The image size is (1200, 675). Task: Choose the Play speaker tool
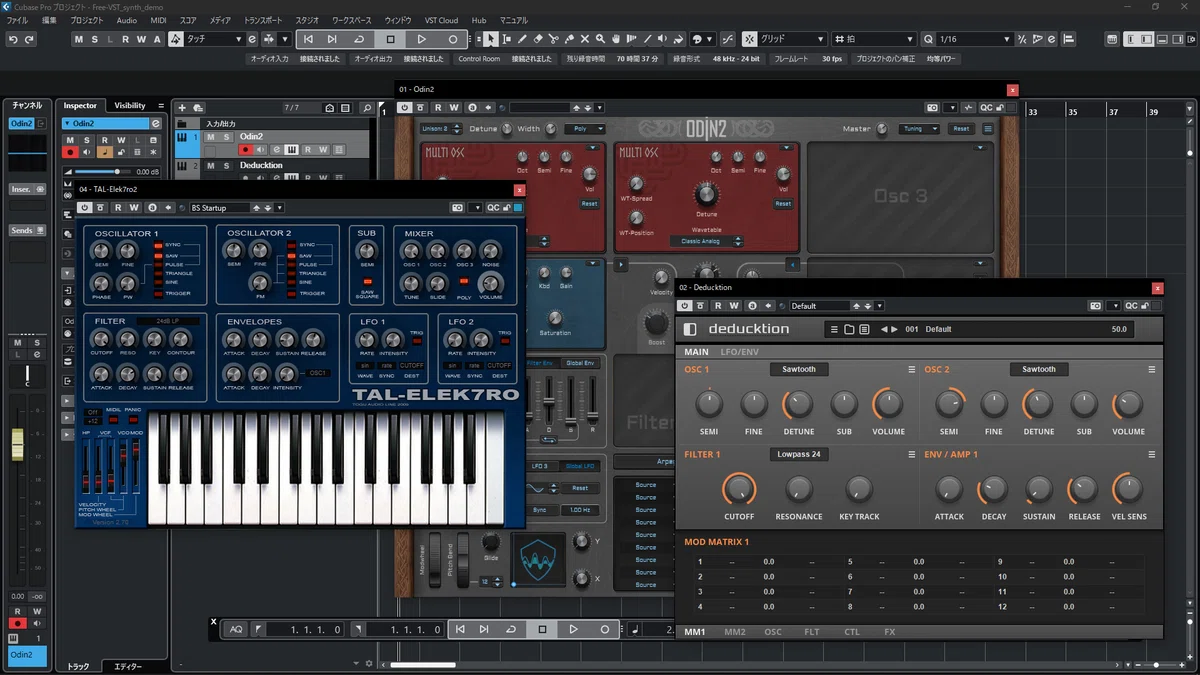tap(664, 39)
